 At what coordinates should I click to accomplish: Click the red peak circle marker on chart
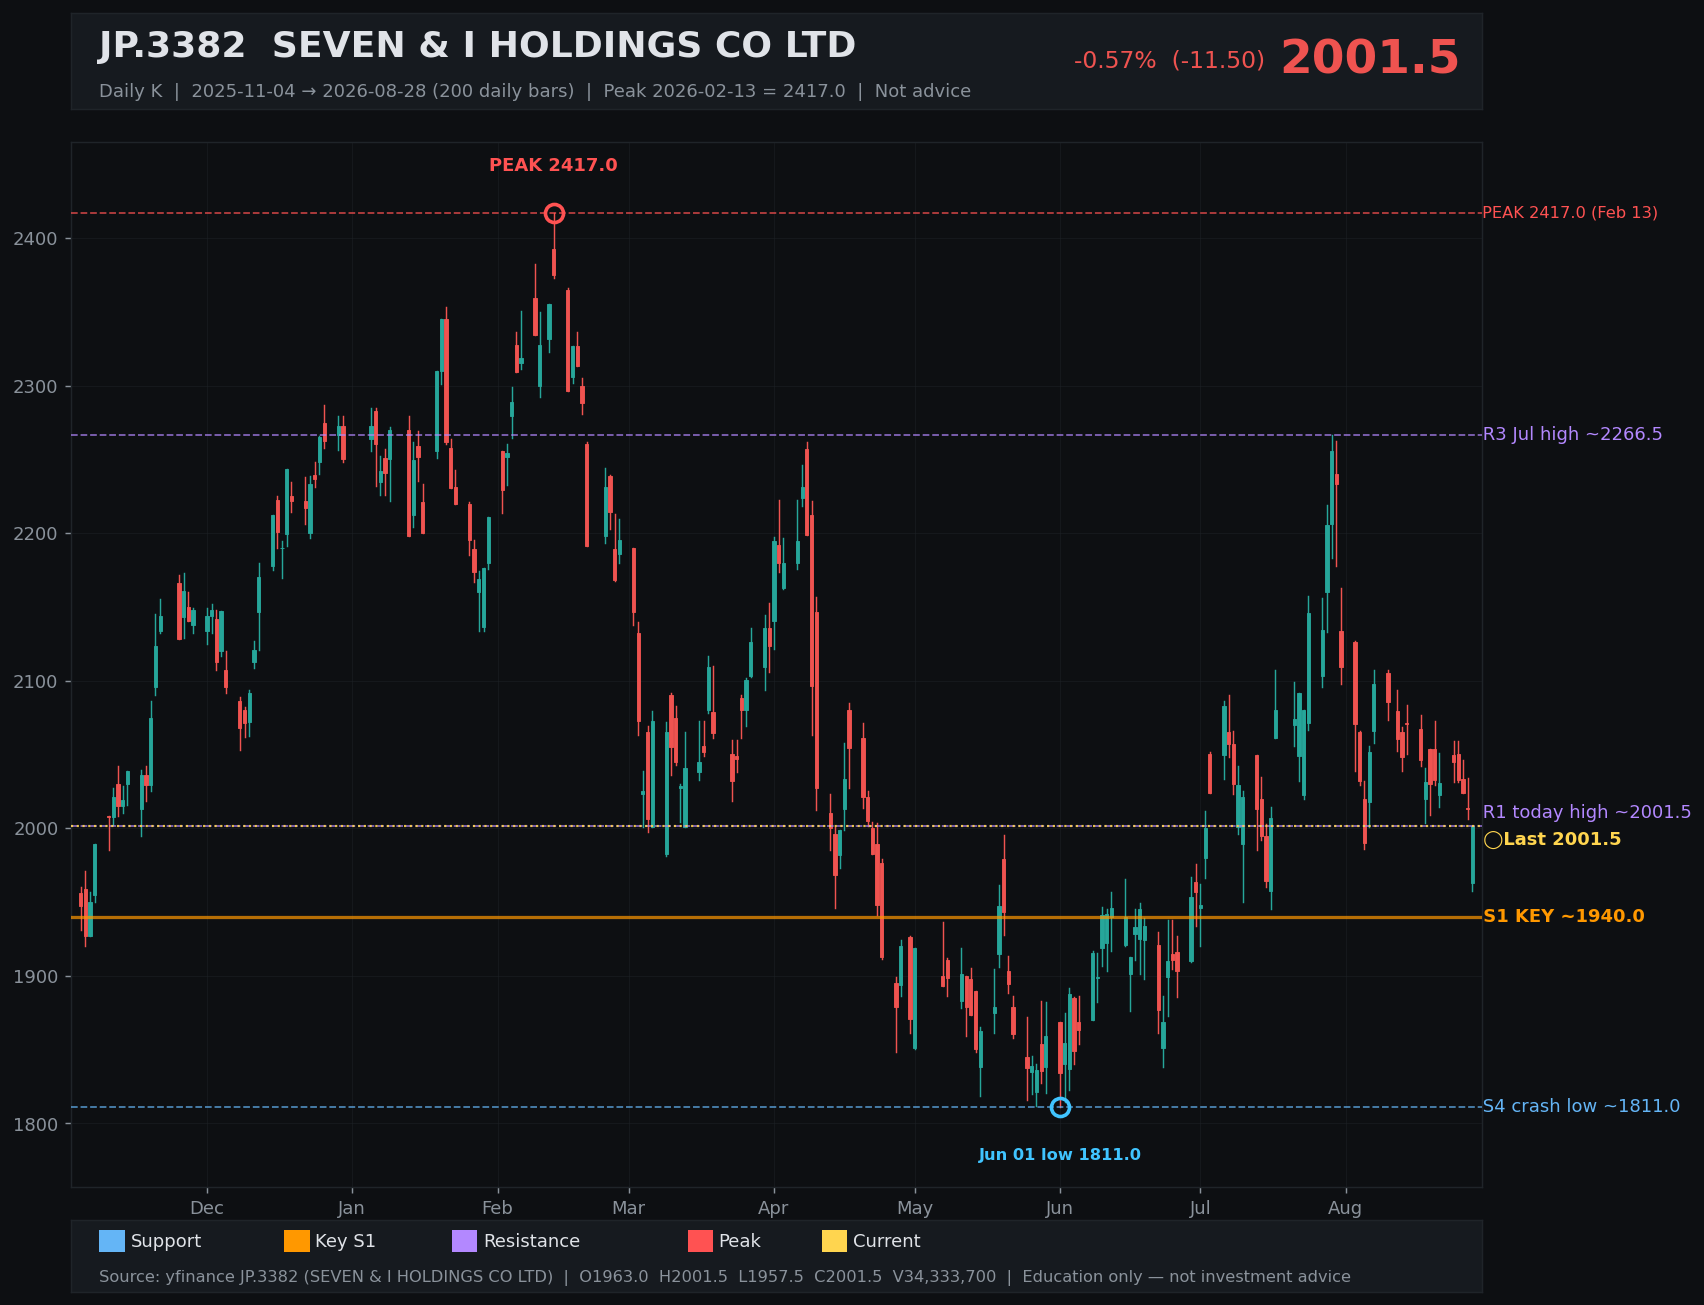tap(554, 213)
